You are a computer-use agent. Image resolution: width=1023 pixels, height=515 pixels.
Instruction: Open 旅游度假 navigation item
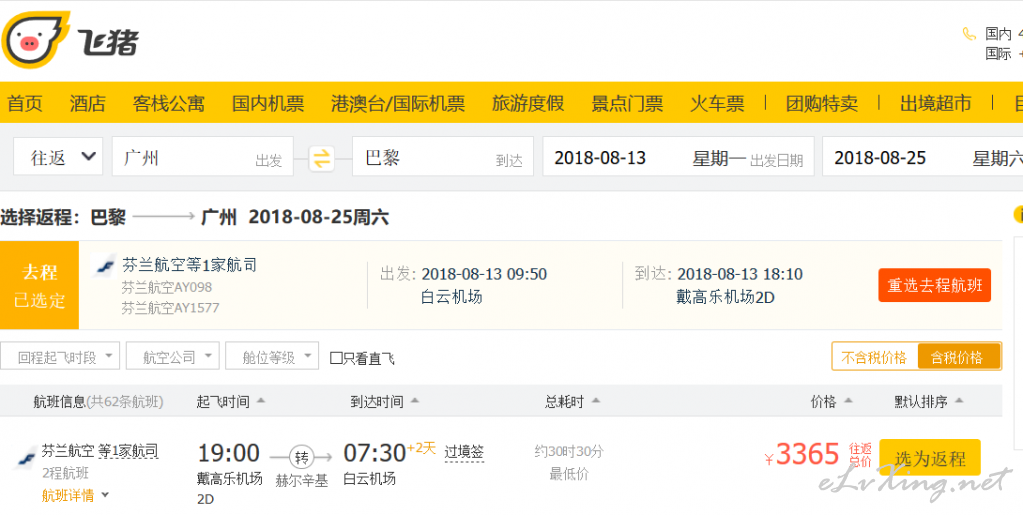click(x=528, y=103)
